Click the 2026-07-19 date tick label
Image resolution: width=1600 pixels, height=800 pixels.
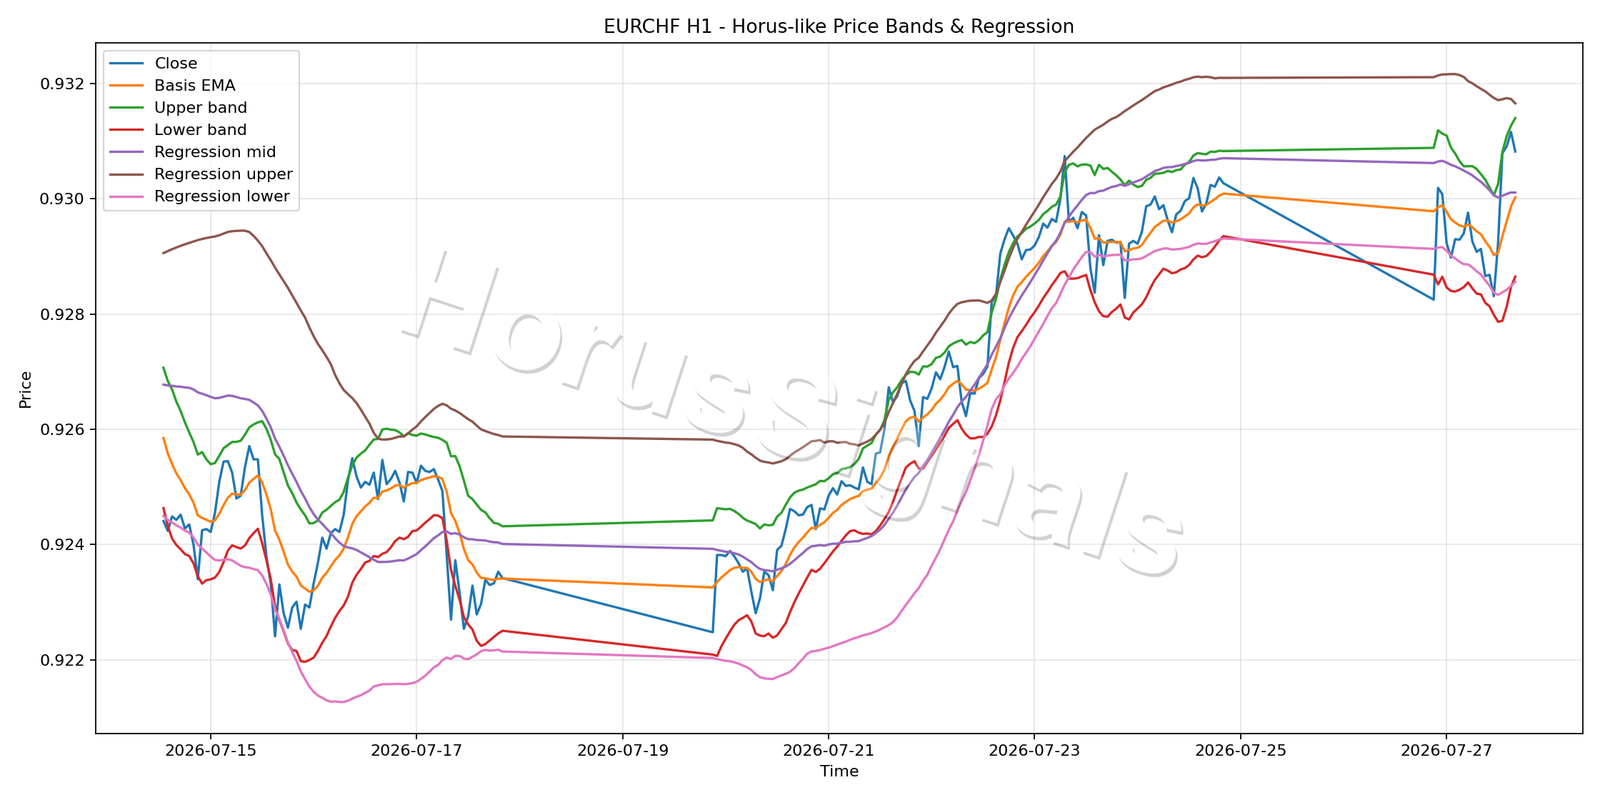click(x=622, y=750)
